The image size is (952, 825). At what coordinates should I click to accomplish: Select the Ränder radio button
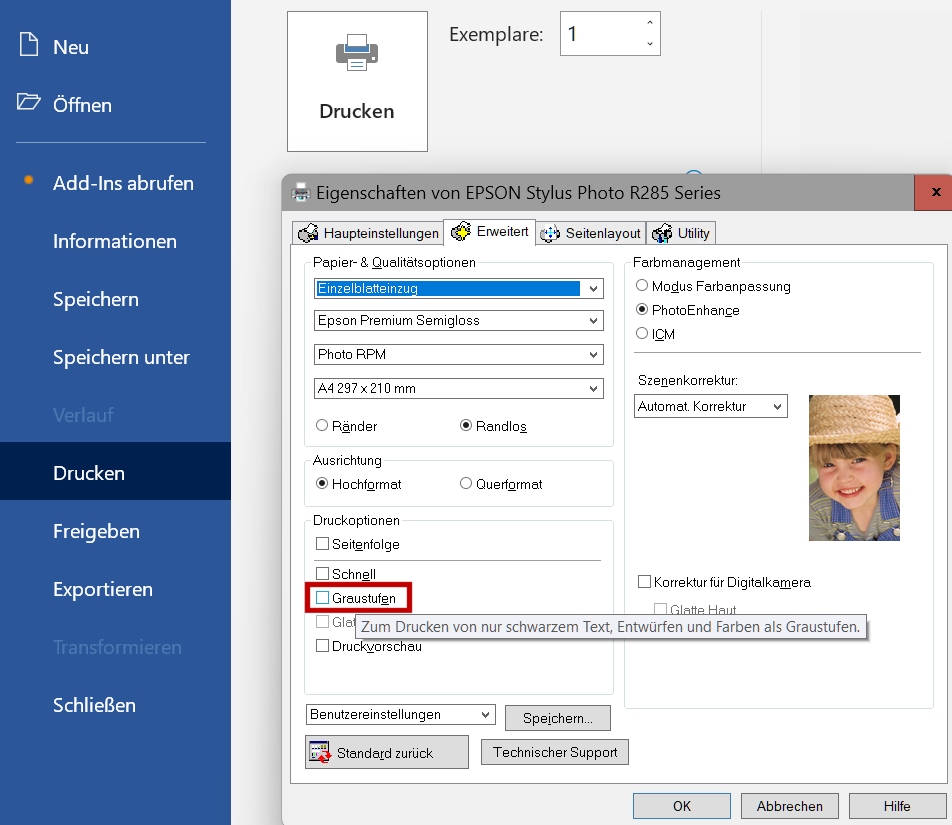[x=322, y=426]
